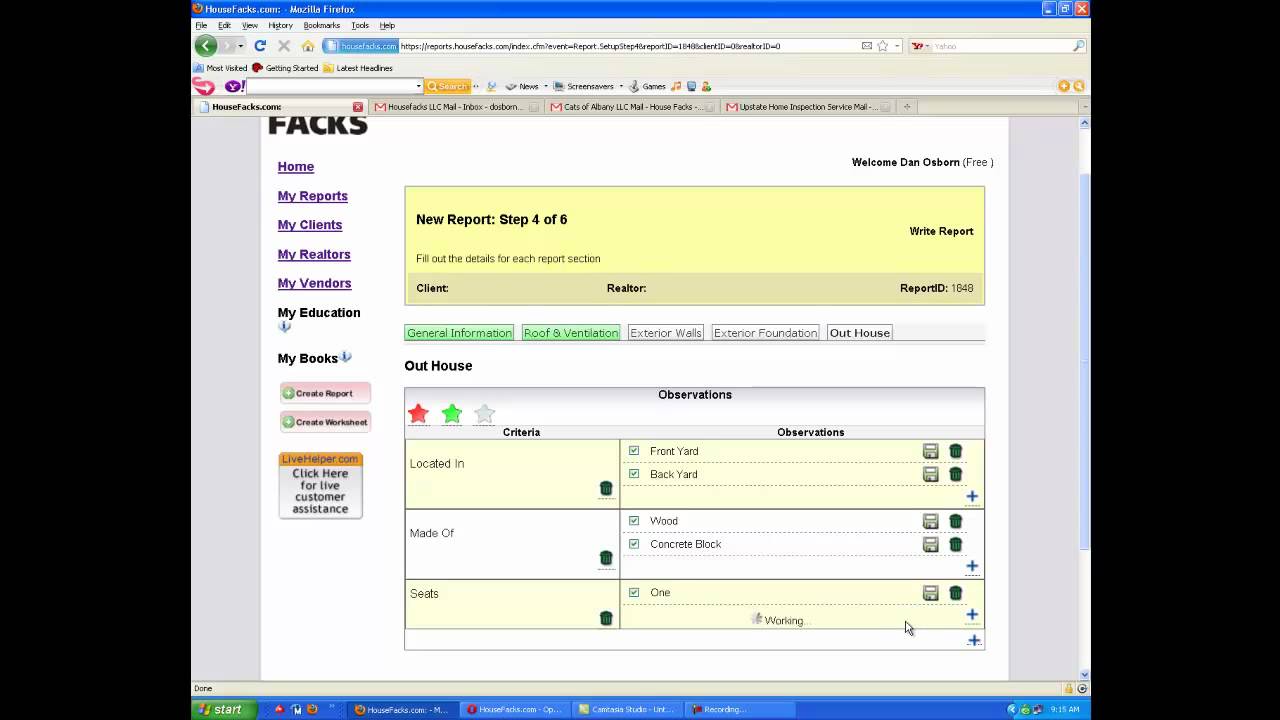This screenshot has height=720, width=1280.
Task: Click the gray star icon
Action: 484,413
